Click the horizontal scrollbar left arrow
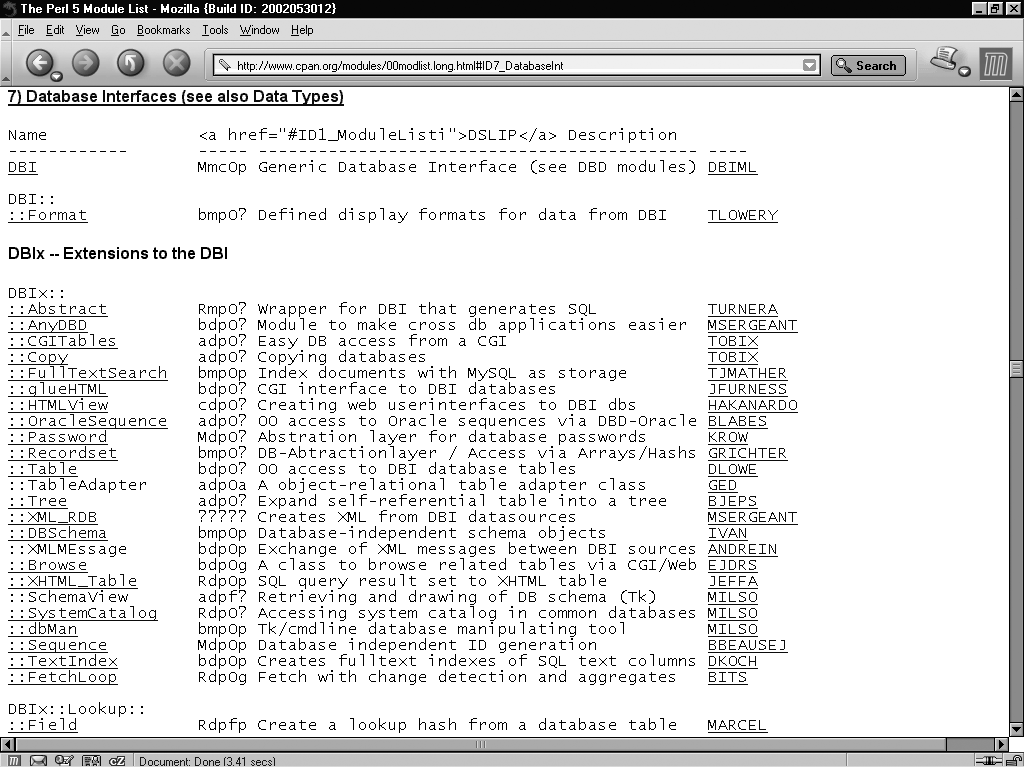Image resolution: width=1024 pixels, height=768 pixels. (x=8, y=744)
